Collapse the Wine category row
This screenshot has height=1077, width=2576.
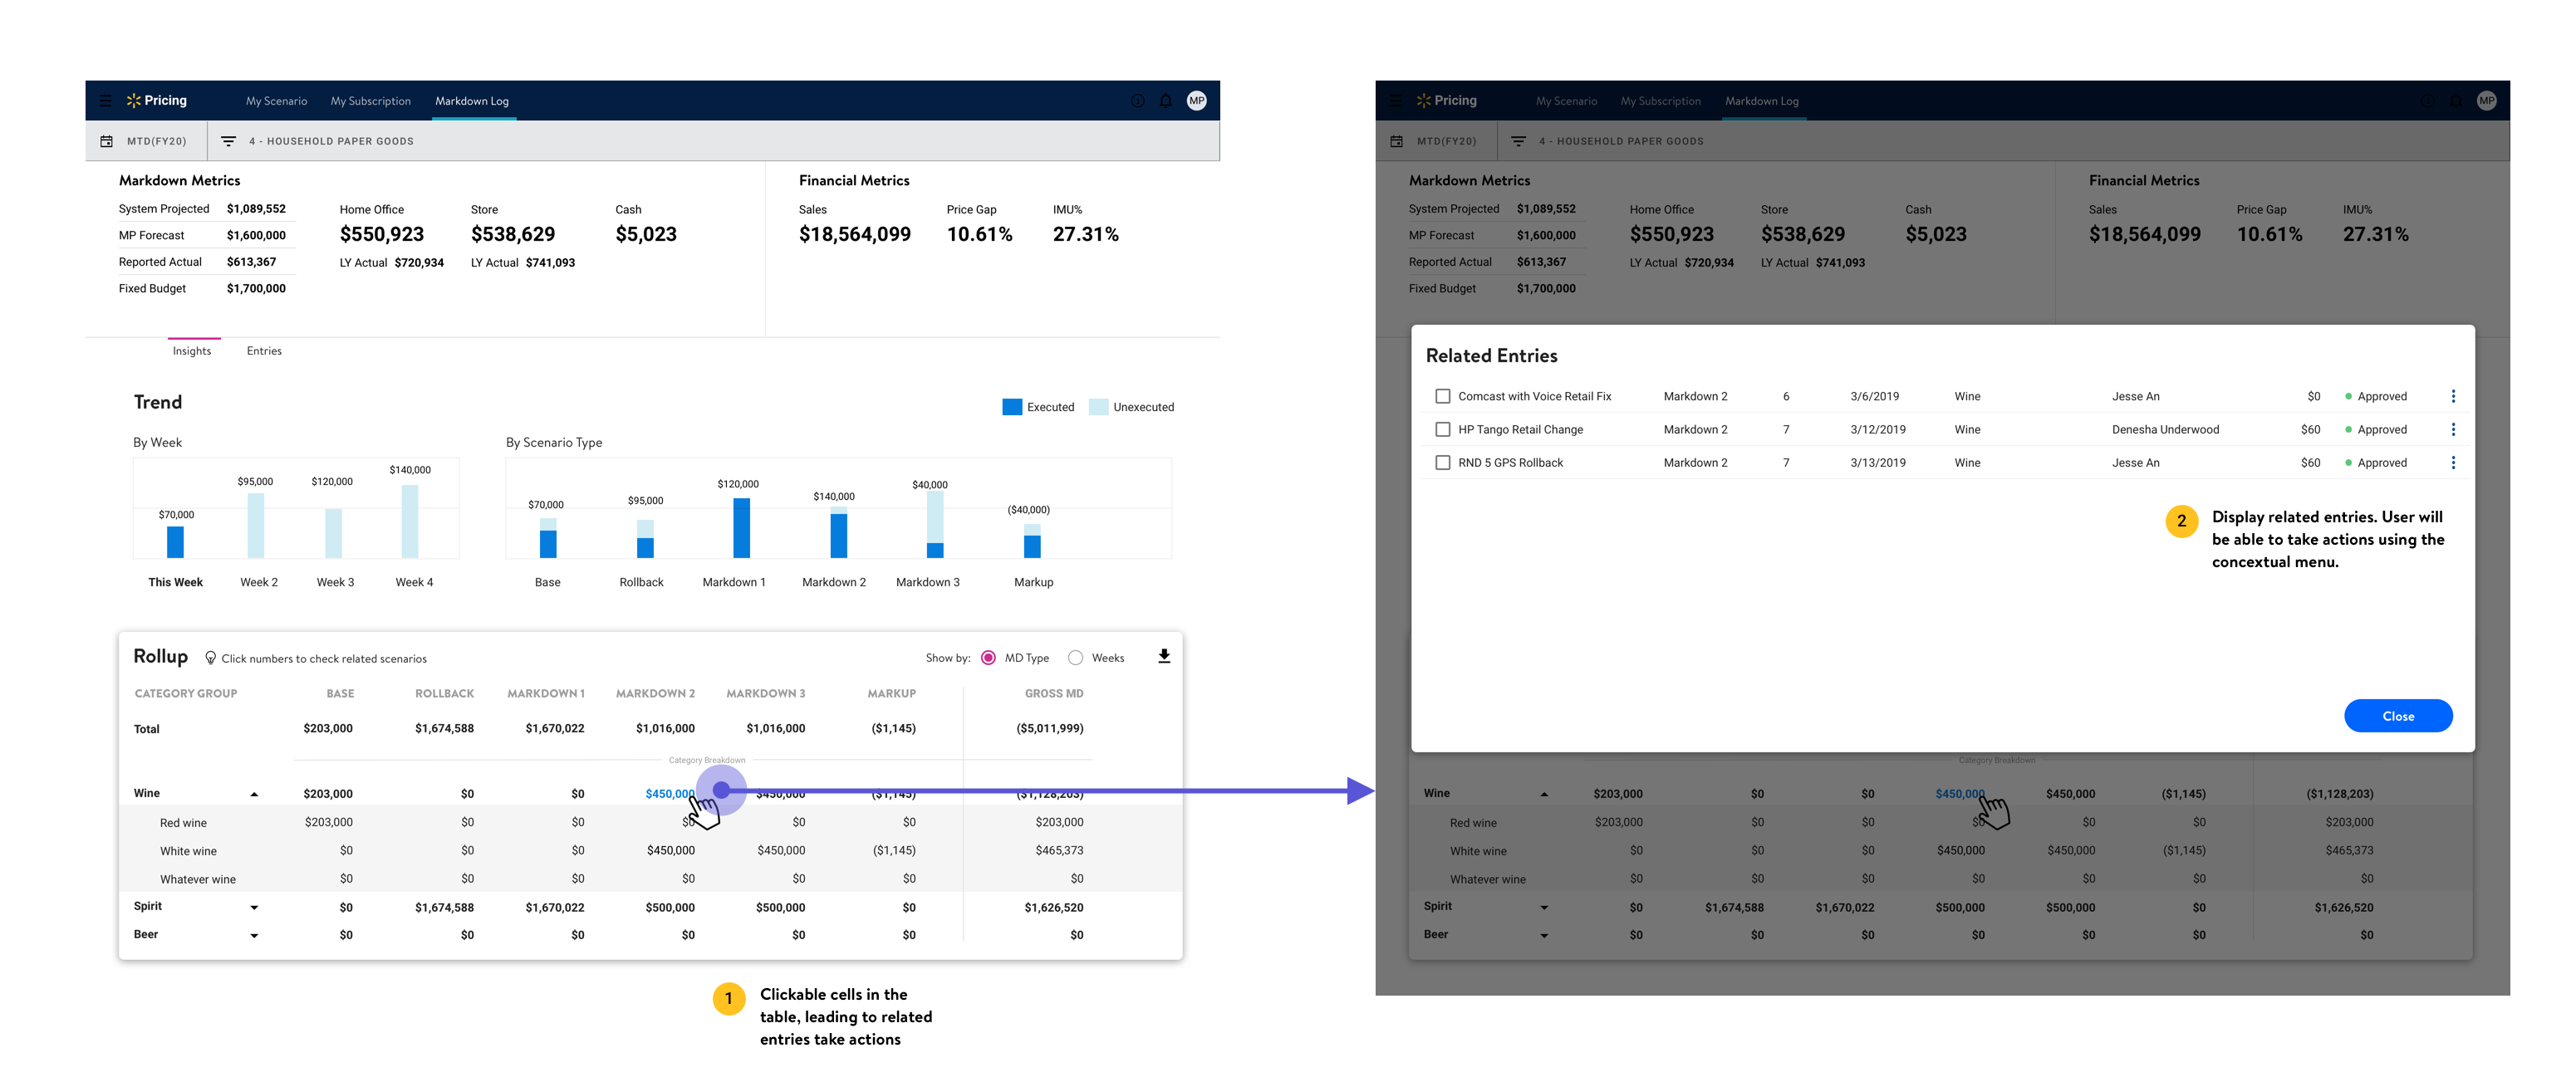pyautogui.click(x=254, y=794)
